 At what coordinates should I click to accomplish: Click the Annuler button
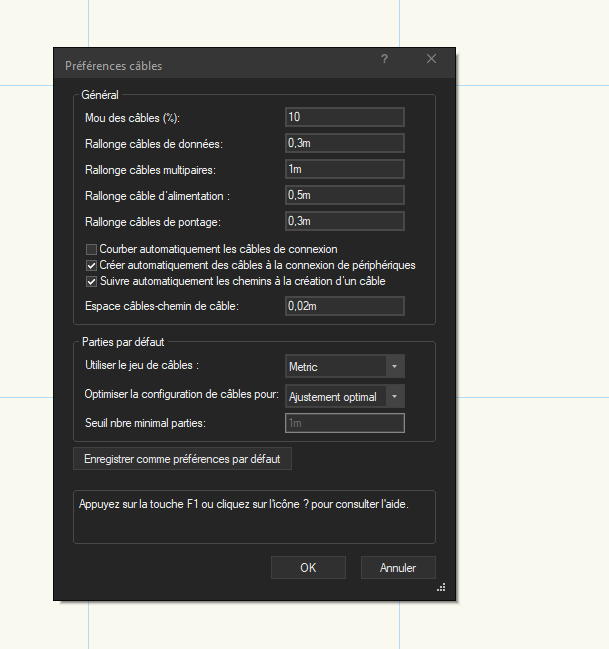tap(397, 567)
